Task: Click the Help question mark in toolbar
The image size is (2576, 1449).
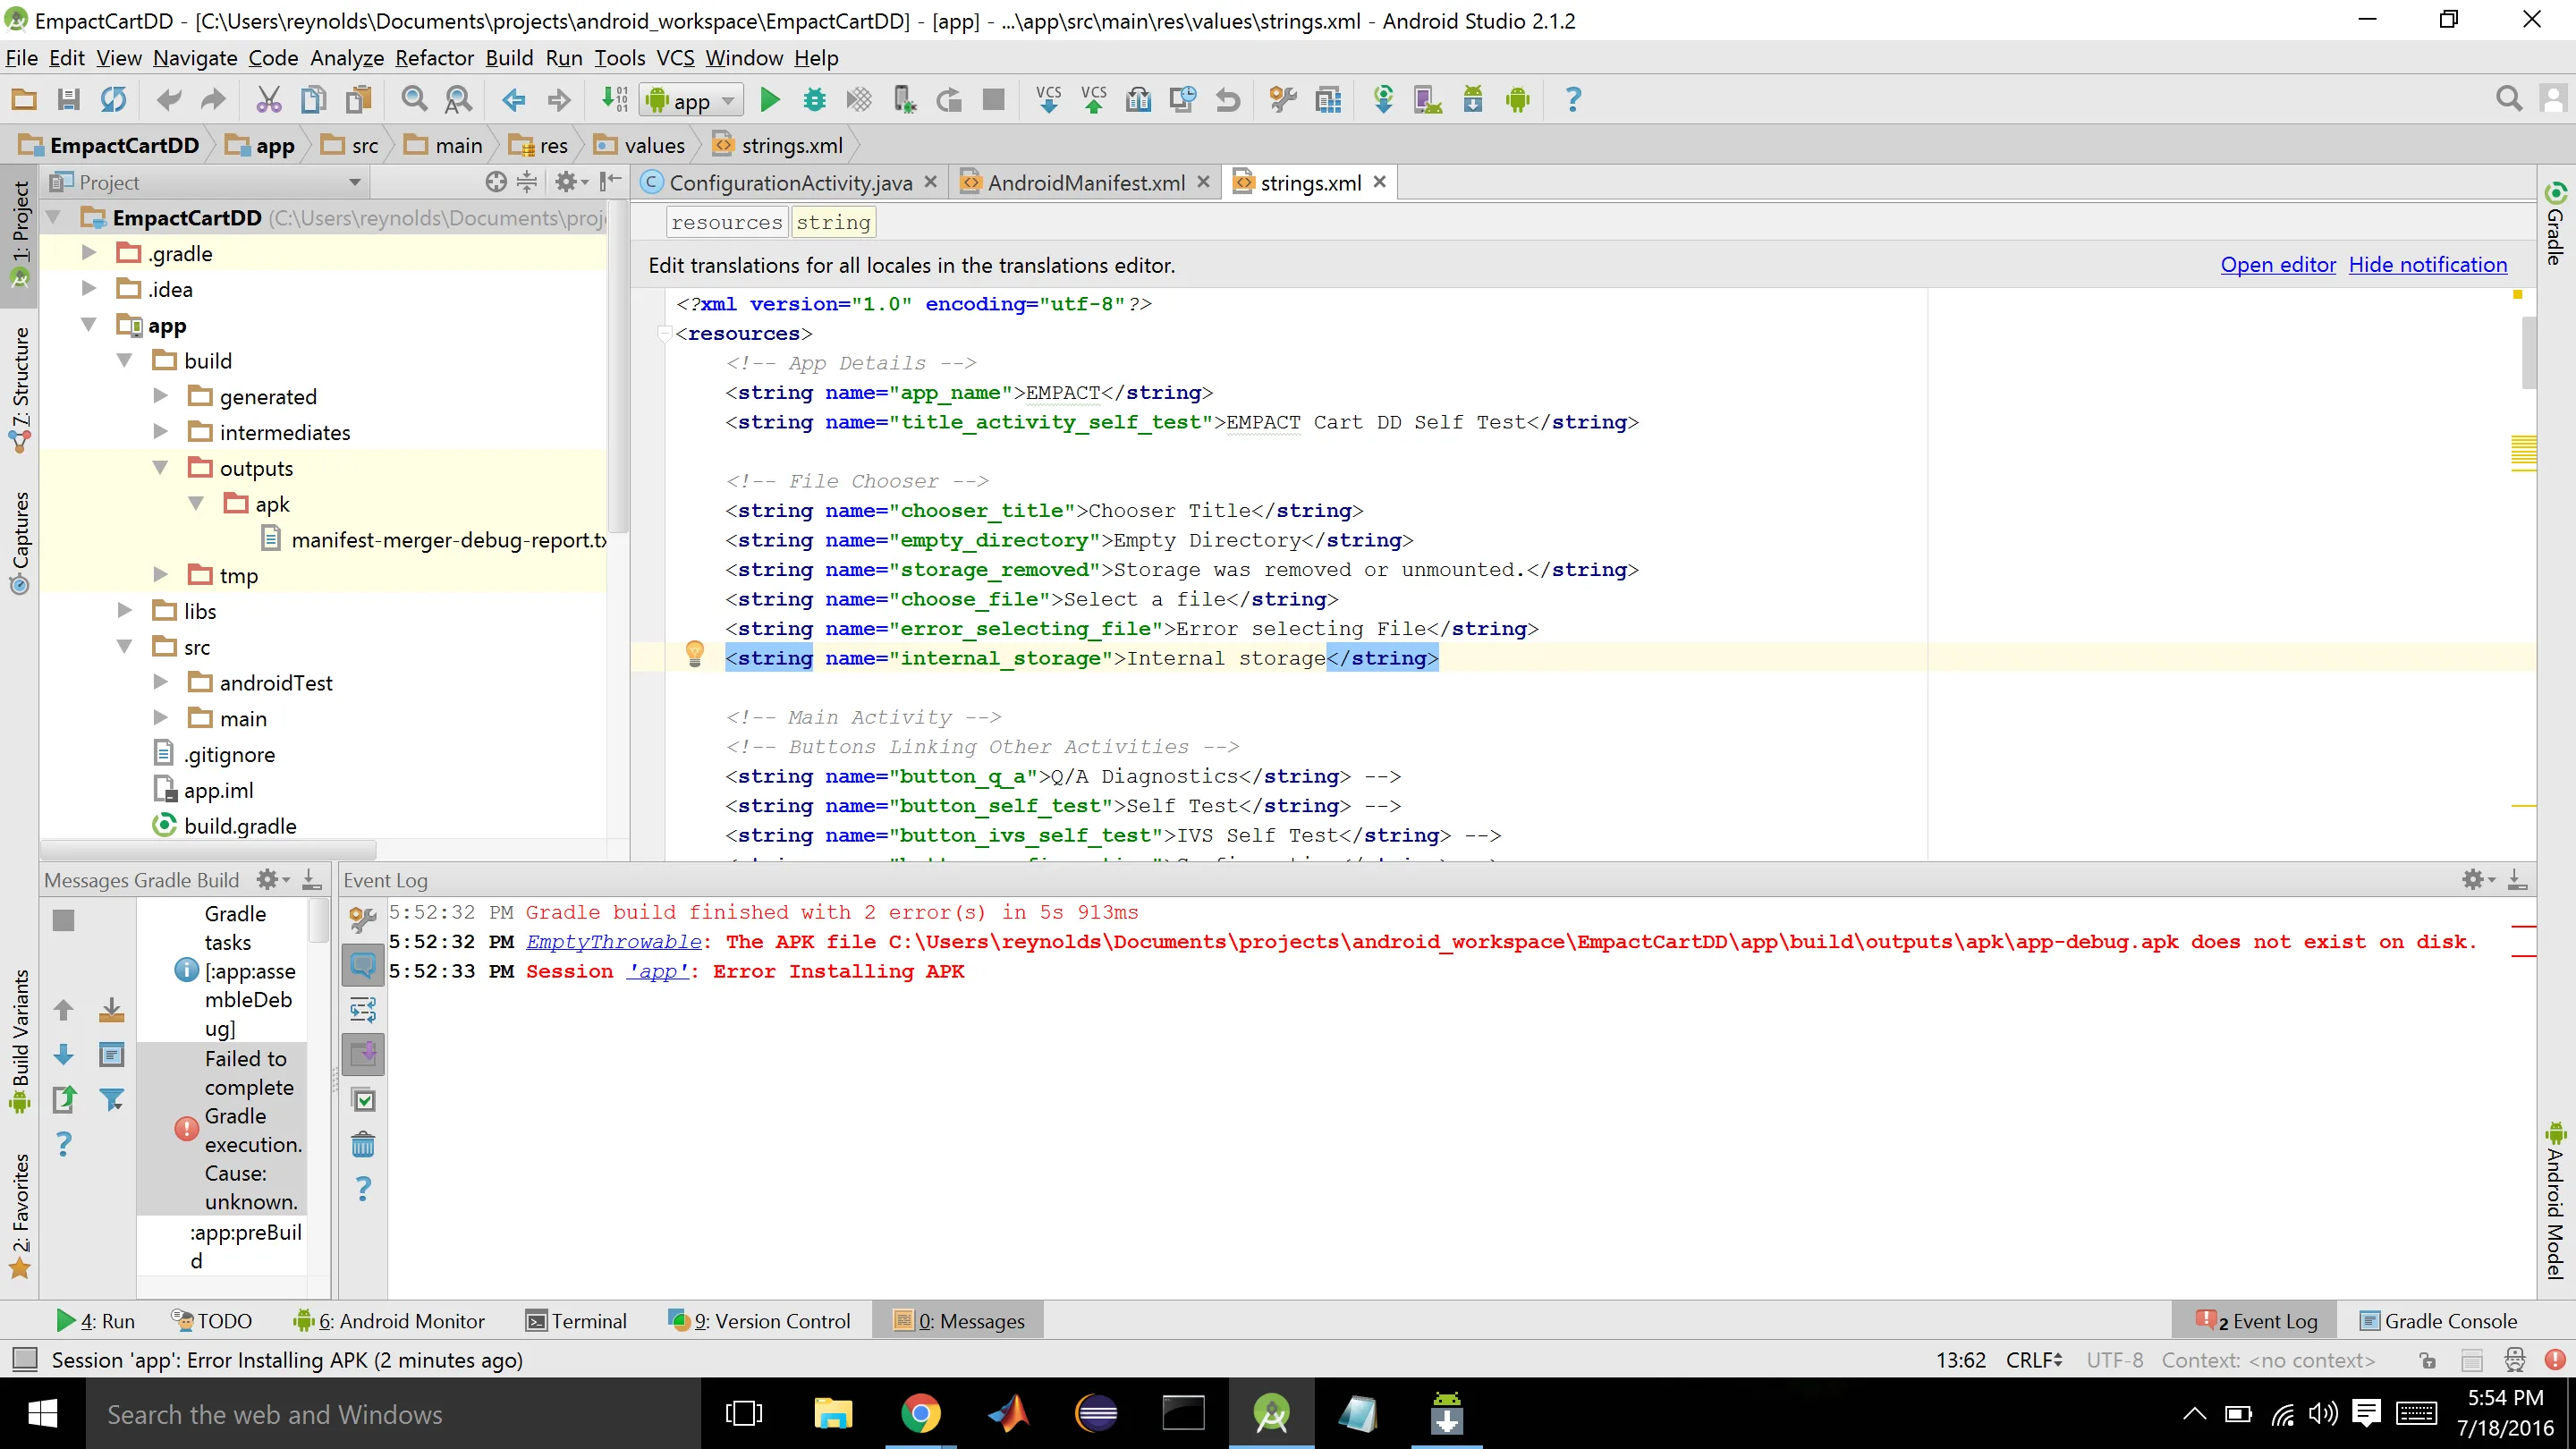Action: coord(1573,99)
